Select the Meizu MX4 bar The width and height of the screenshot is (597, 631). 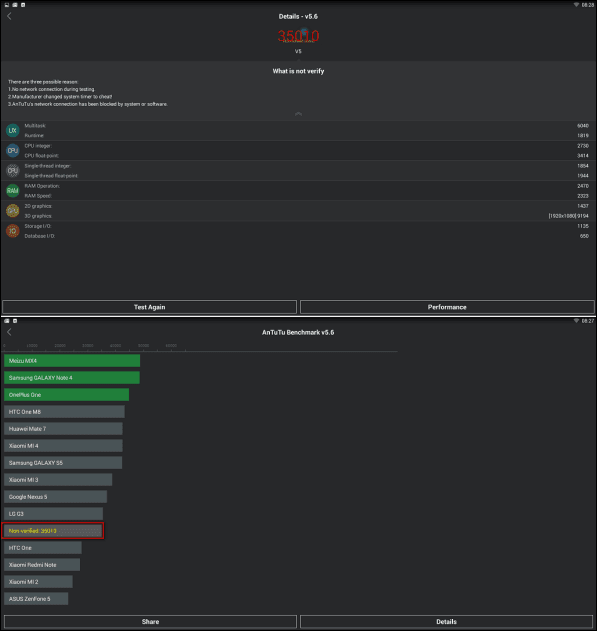pyautogui.click(x=72, y=361)
